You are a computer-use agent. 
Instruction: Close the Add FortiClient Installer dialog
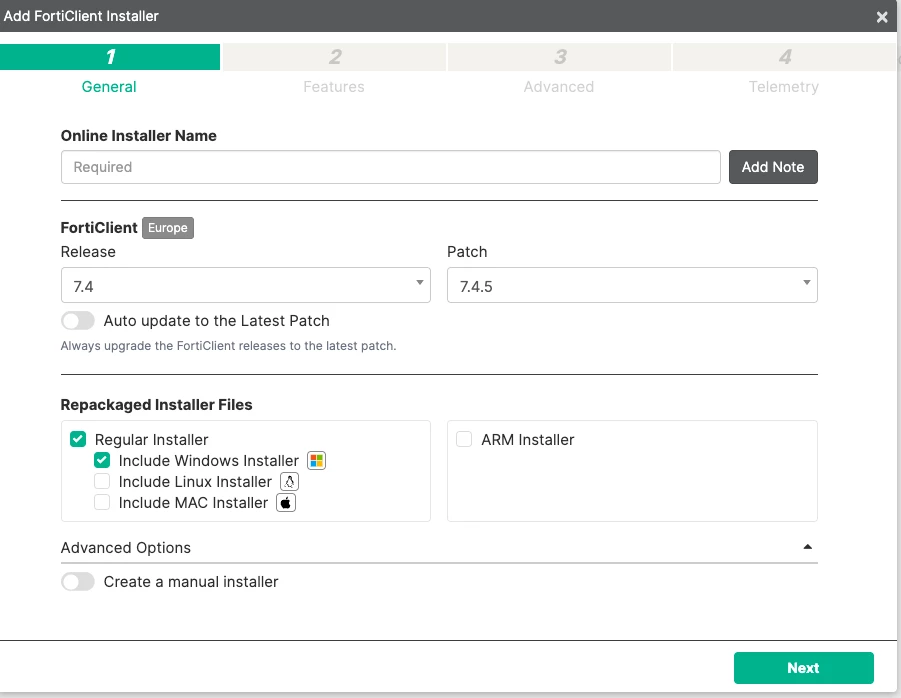(x=882, y=17)
